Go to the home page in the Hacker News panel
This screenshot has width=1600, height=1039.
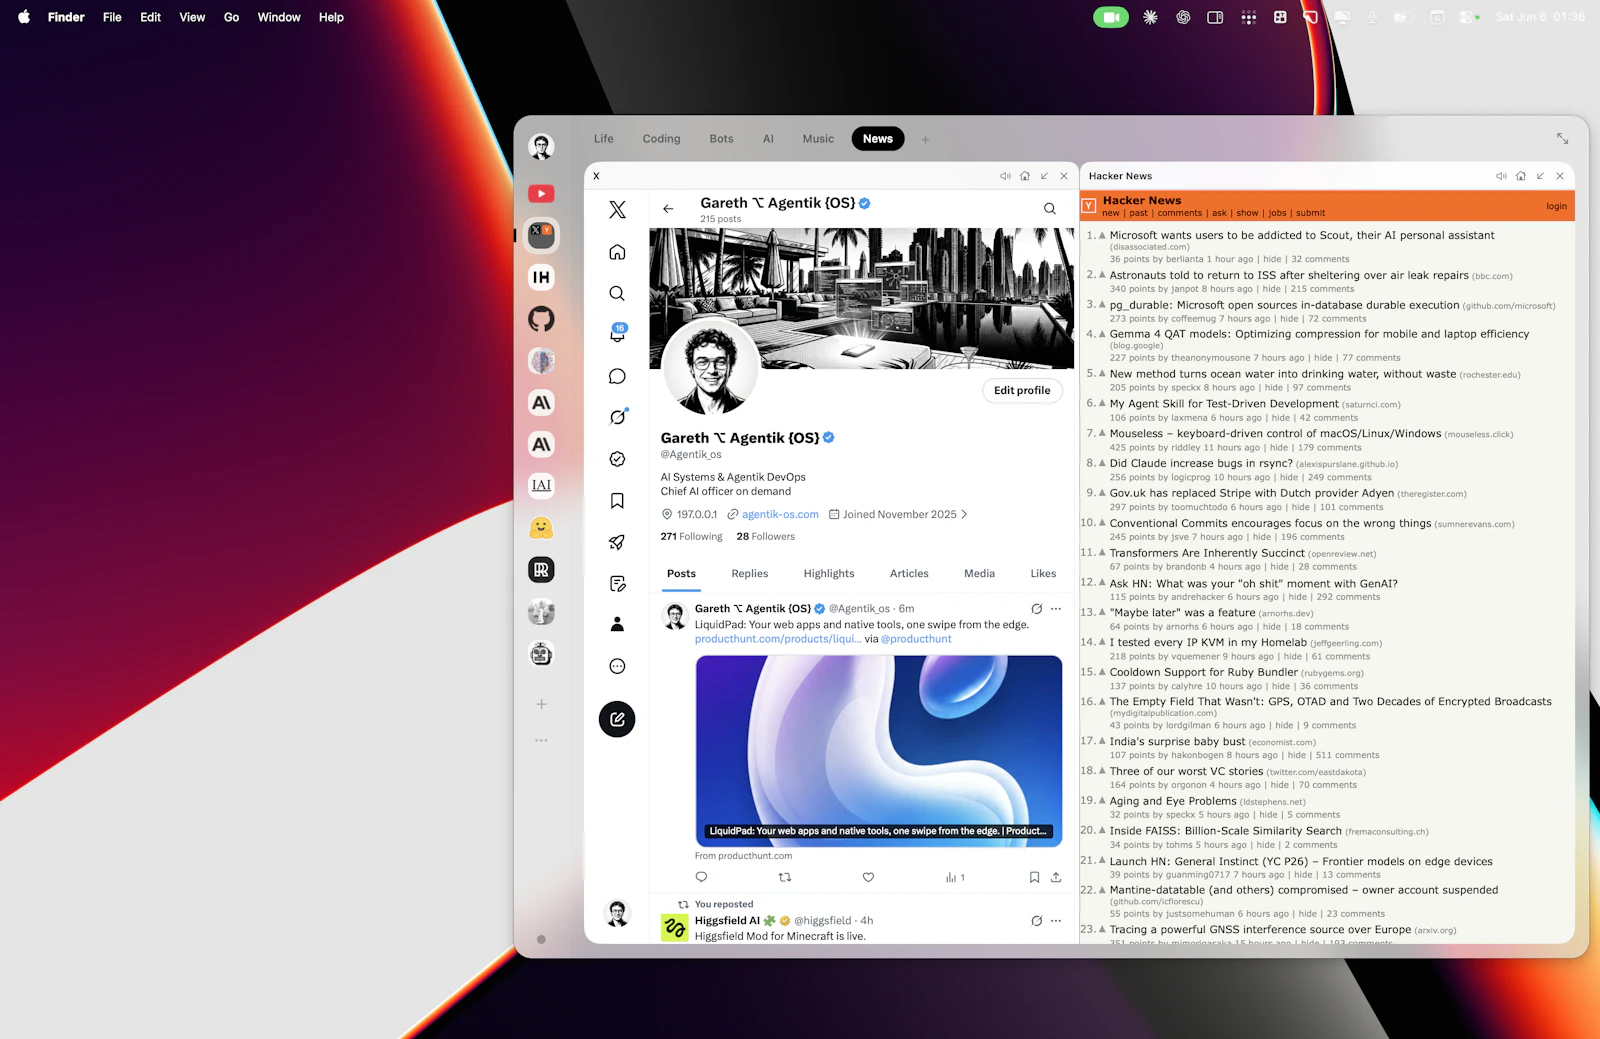[1521, 176]
